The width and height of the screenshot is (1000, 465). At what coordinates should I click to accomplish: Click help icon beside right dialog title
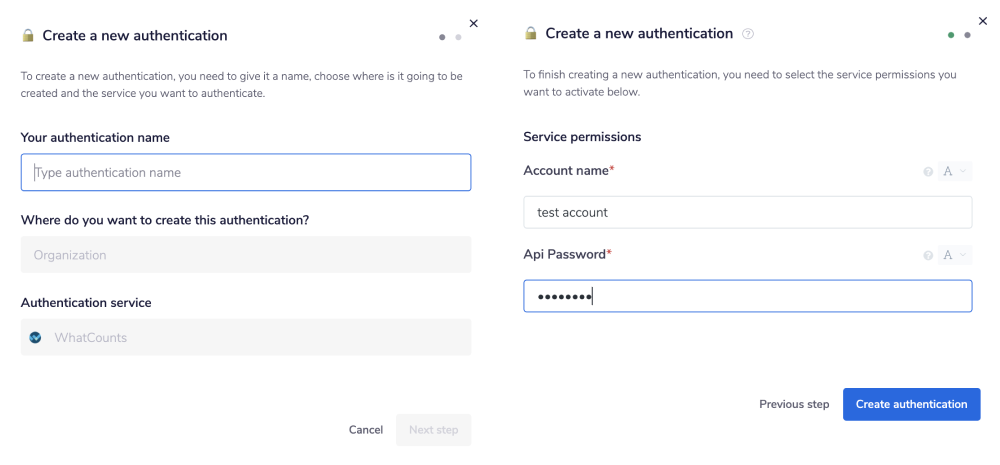point(748,34)
